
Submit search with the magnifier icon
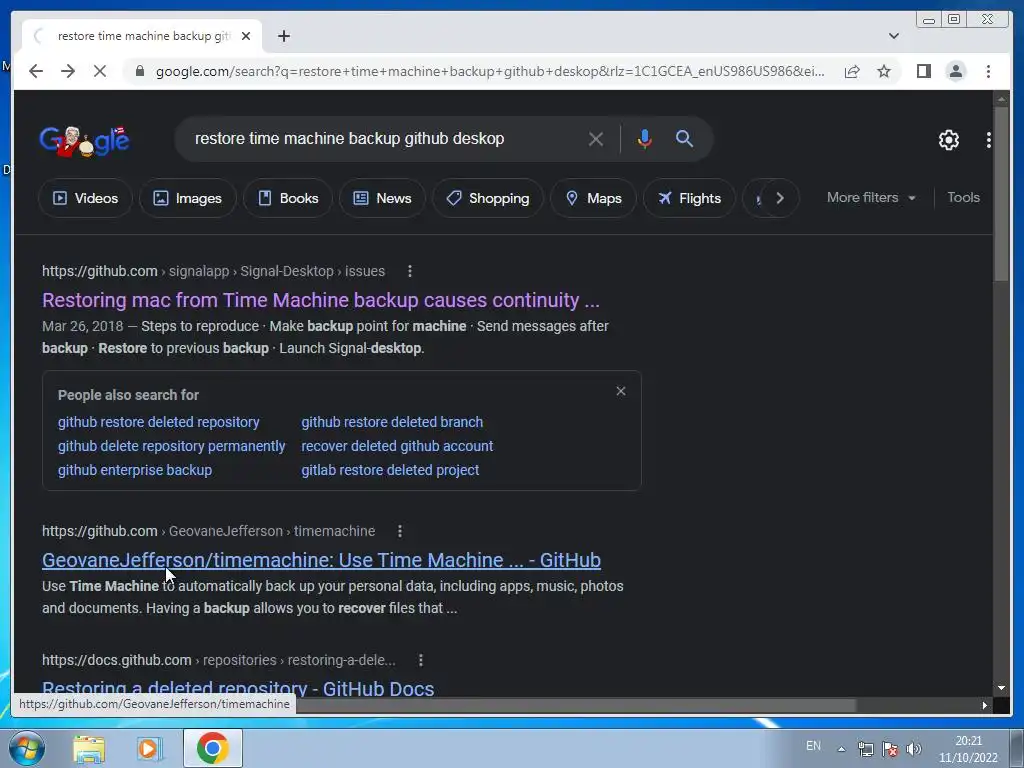point(684,138)
